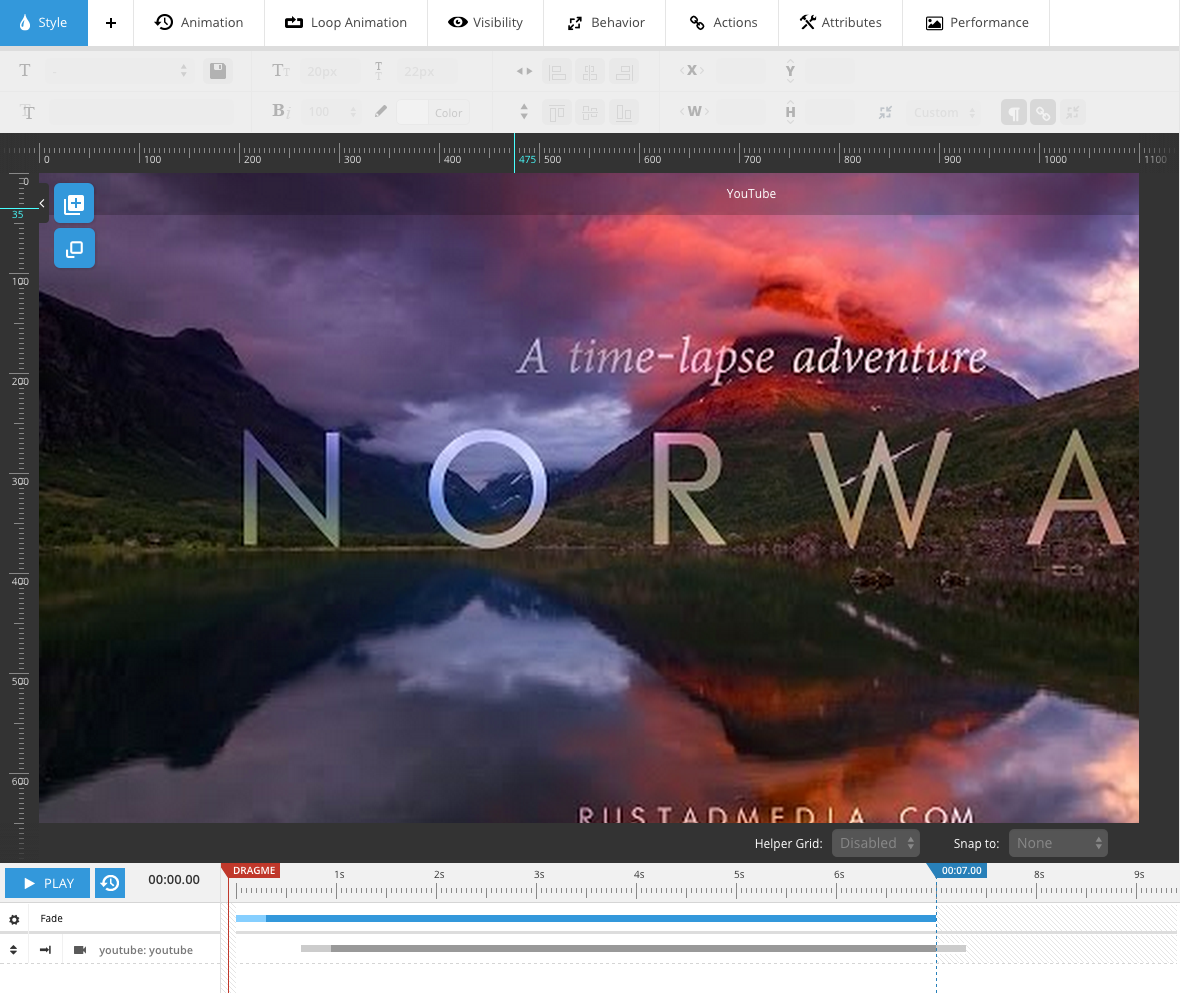Viewport: 1180px width, 993px height.
Task: Click the gear icon in Fade row
Action: [14, 919]
